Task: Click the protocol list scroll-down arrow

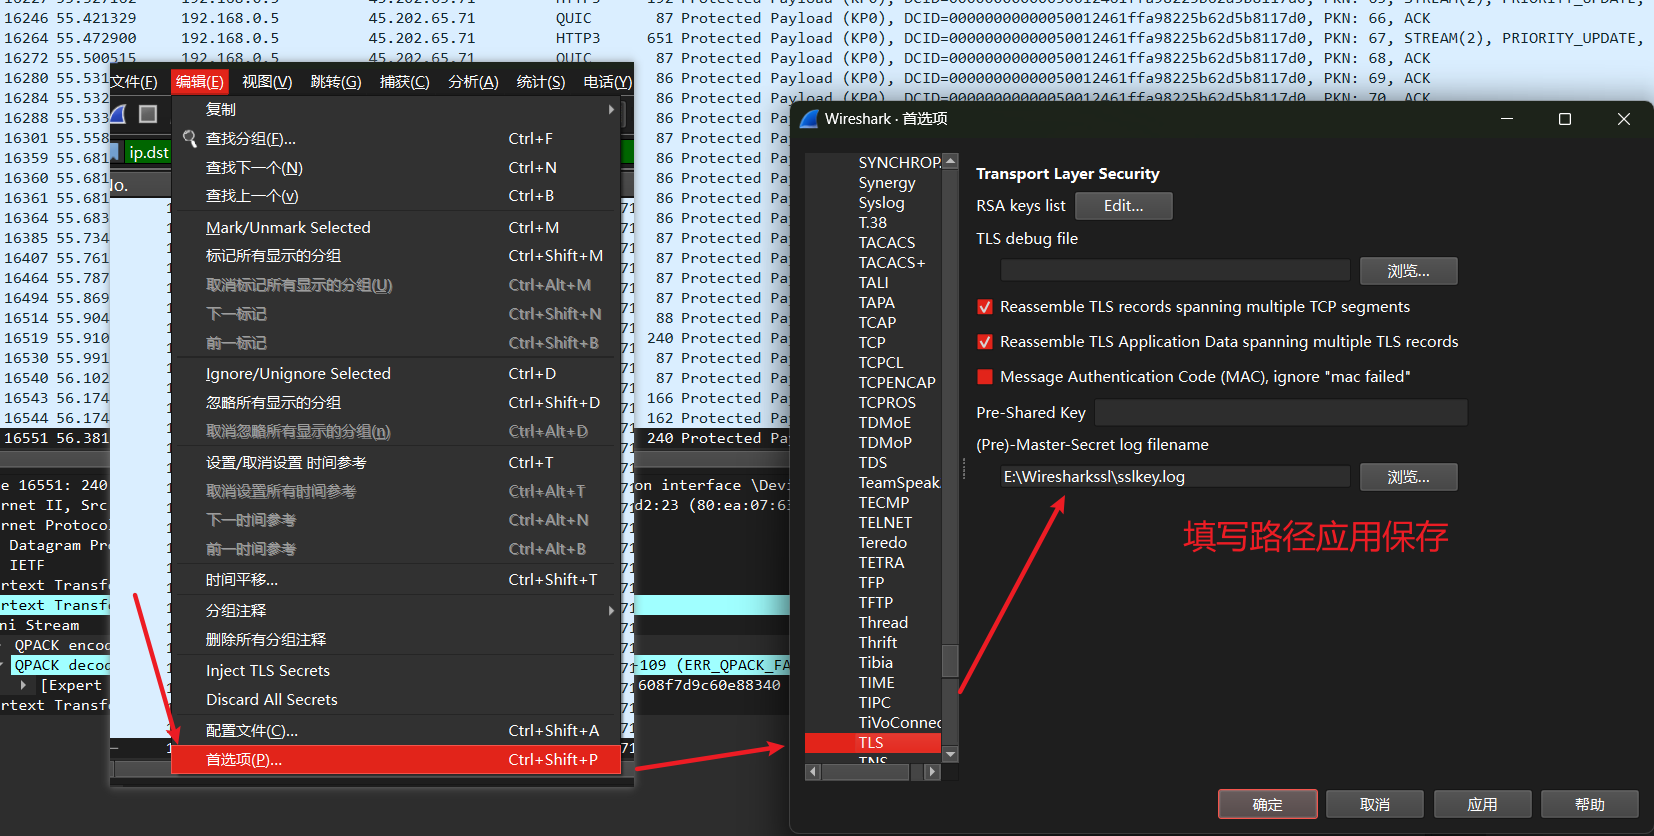Action: pos(950,754)
